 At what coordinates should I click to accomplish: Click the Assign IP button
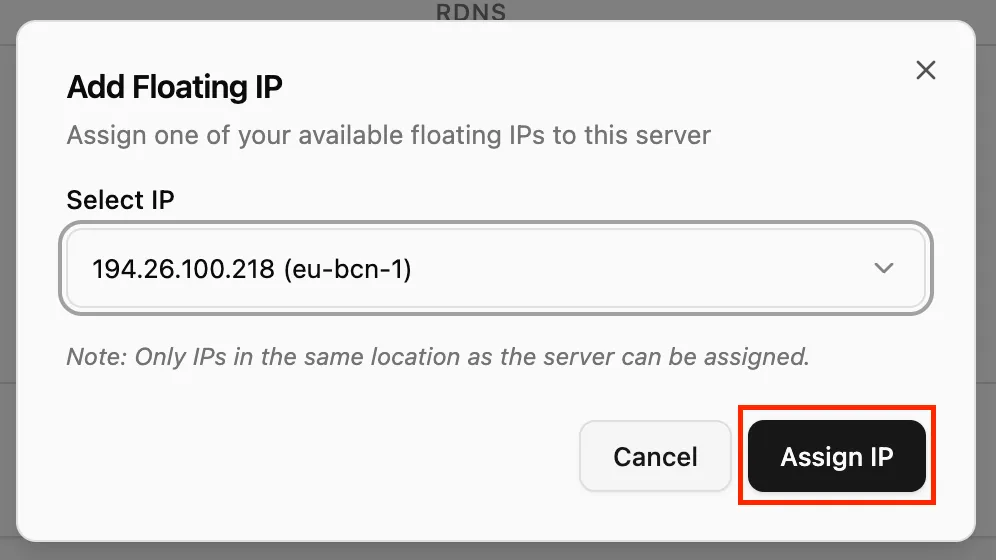click(x=836, y=457)
